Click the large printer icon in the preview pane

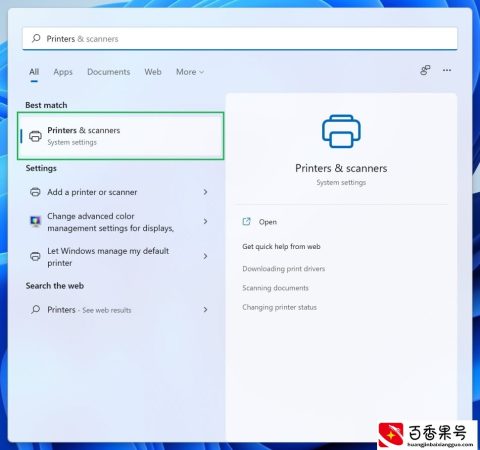(x=341, y=131)
